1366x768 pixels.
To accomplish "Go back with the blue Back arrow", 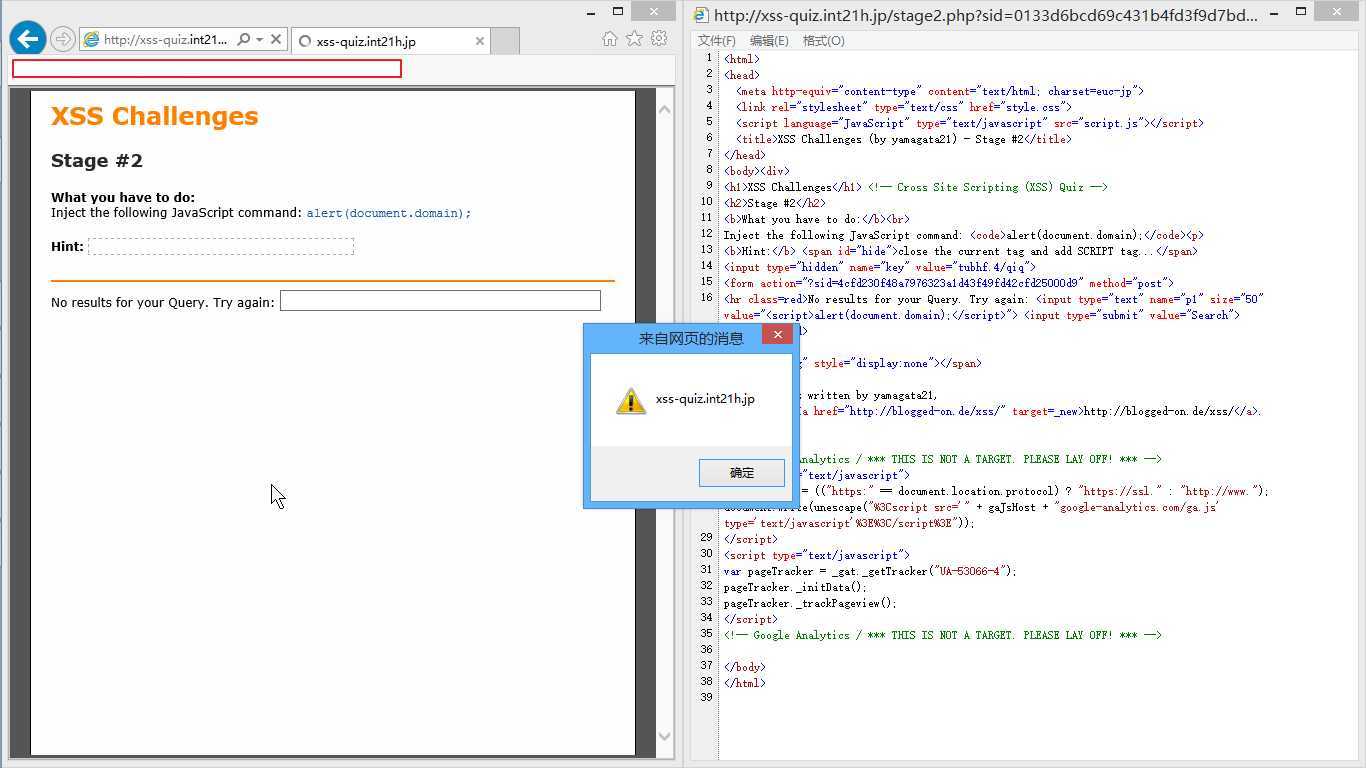I will click(28, 39).
